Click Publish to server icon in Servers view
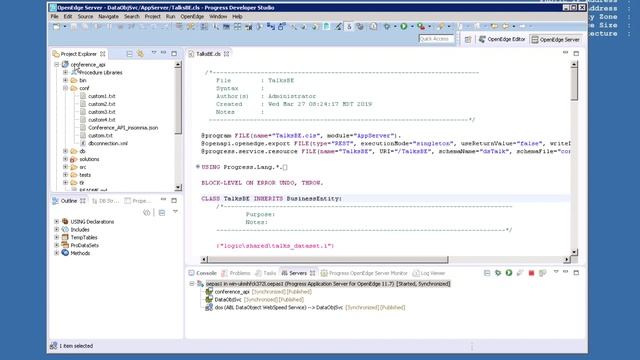The height and width of the screenshot is (360, 640). tap(542, 273)
